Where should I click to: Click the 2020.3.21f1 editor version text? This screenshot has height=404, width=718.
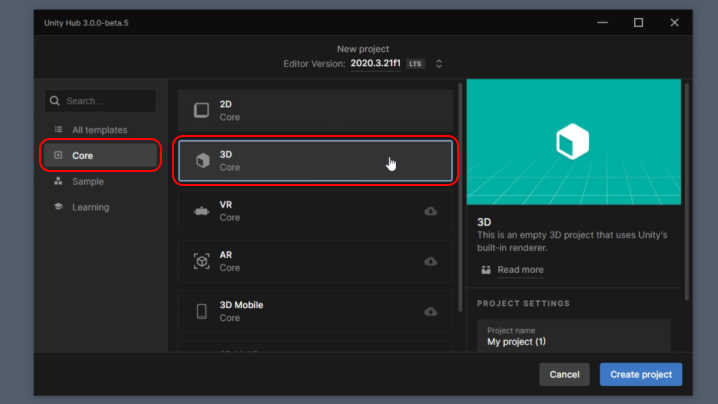[x=375, y=63]
